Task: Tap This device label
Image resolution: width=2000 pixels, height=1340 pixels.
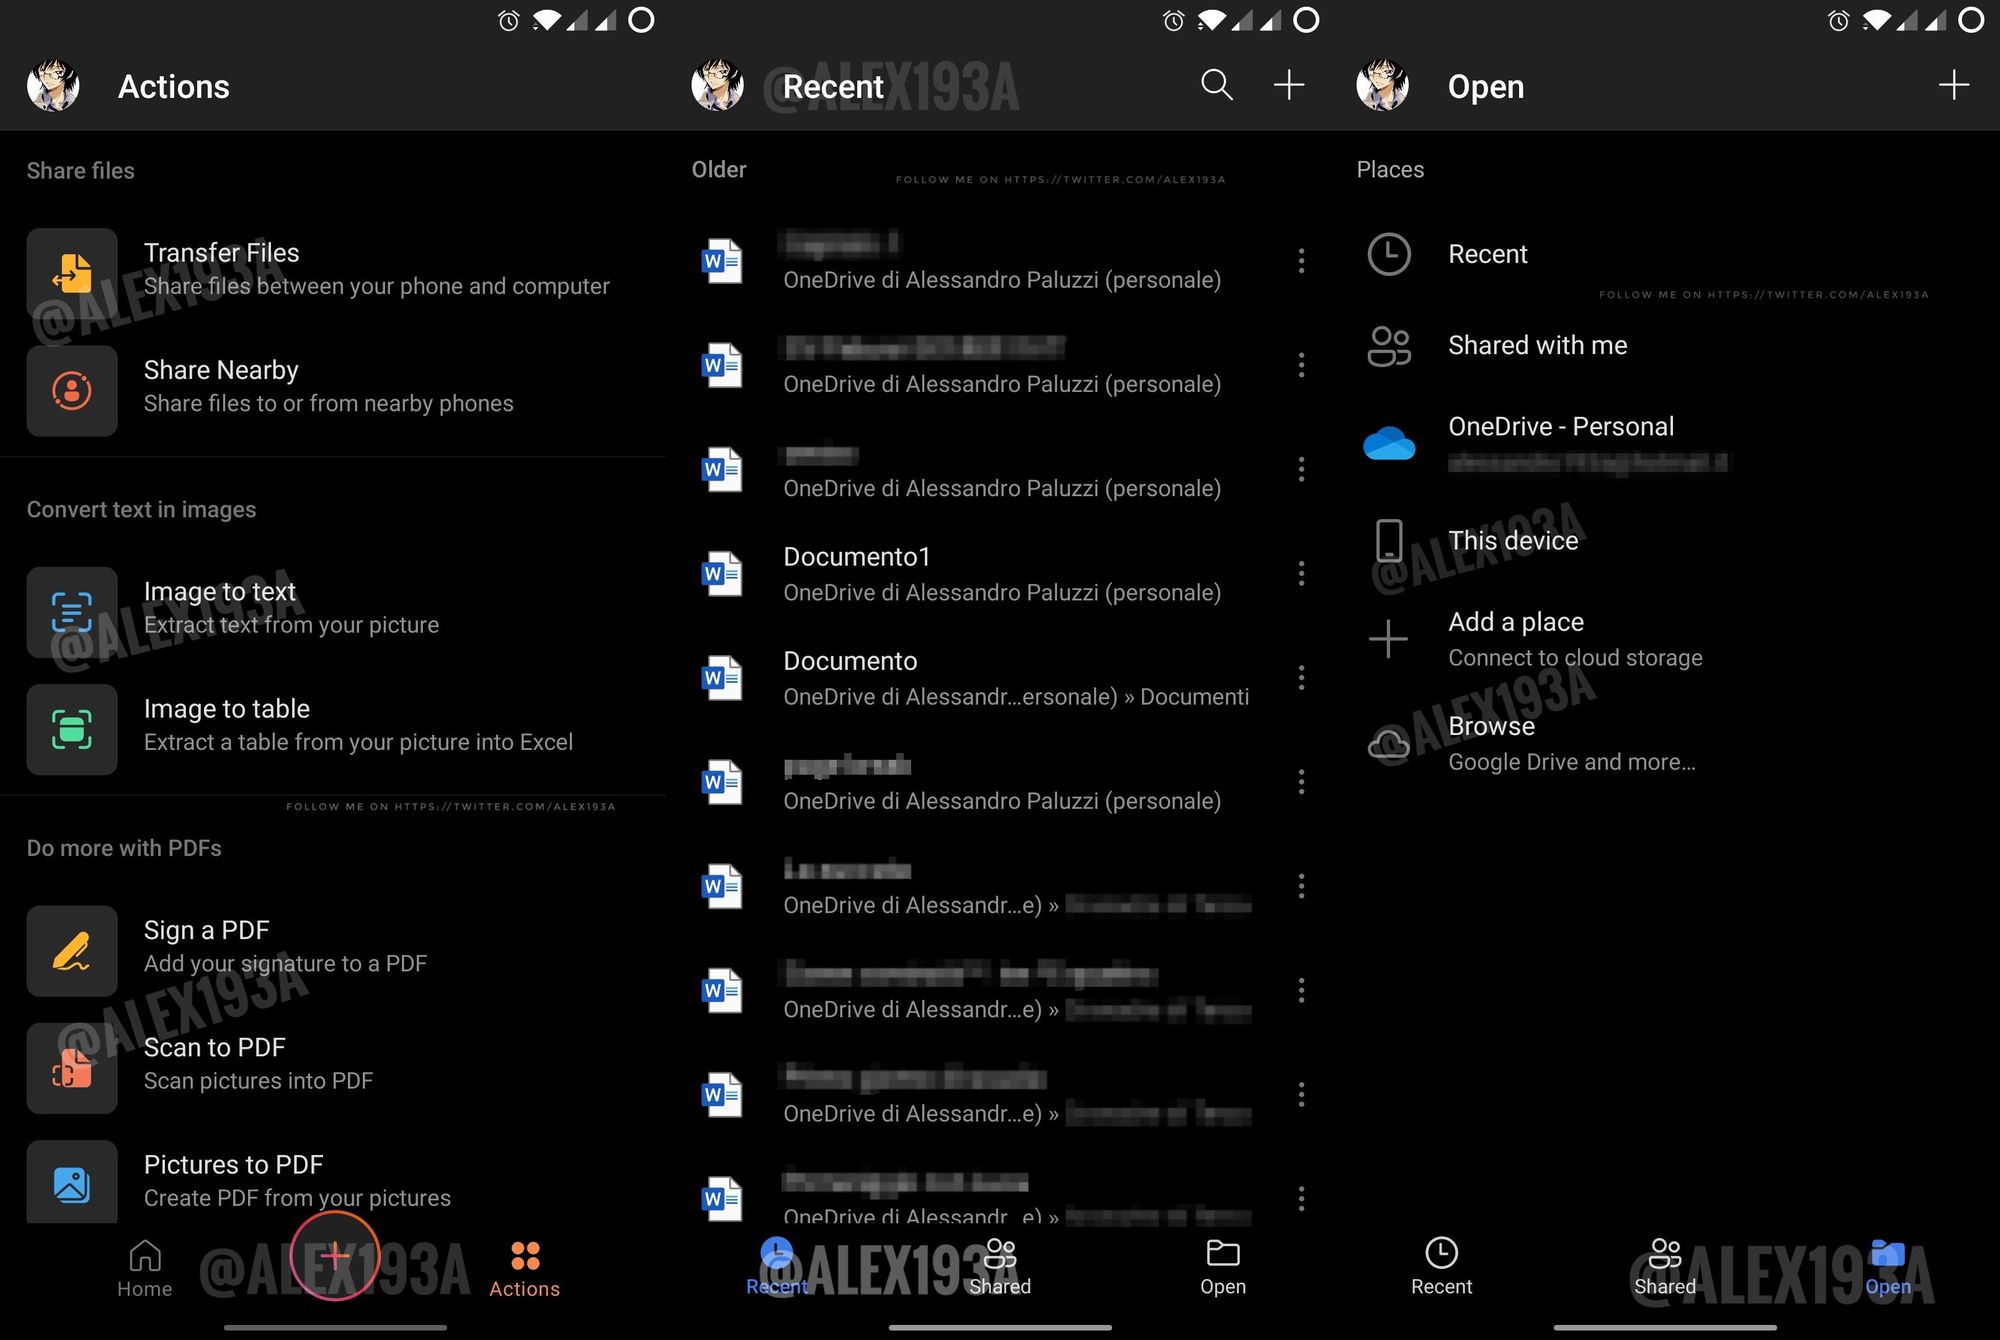Action: [x=1513, y=541]
